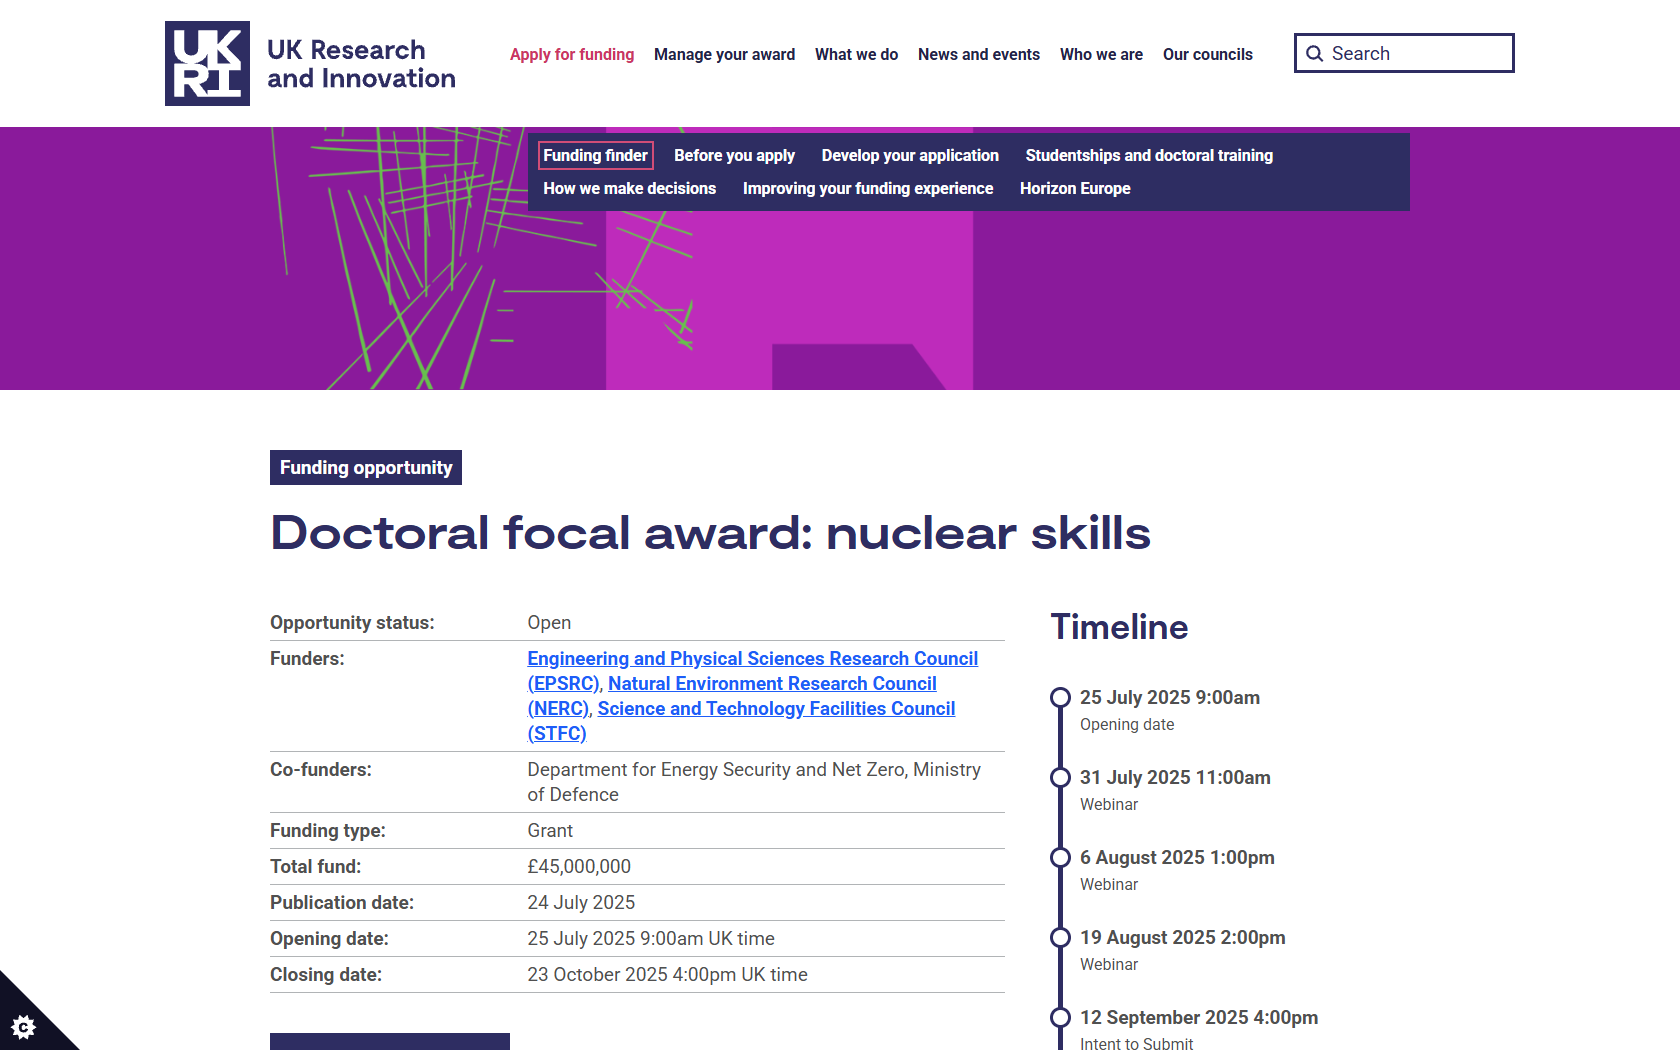Open How we make decisions page
The height and width of the screenshot is (1050, 1680).
pyautogui.click(x=629, y=188)
